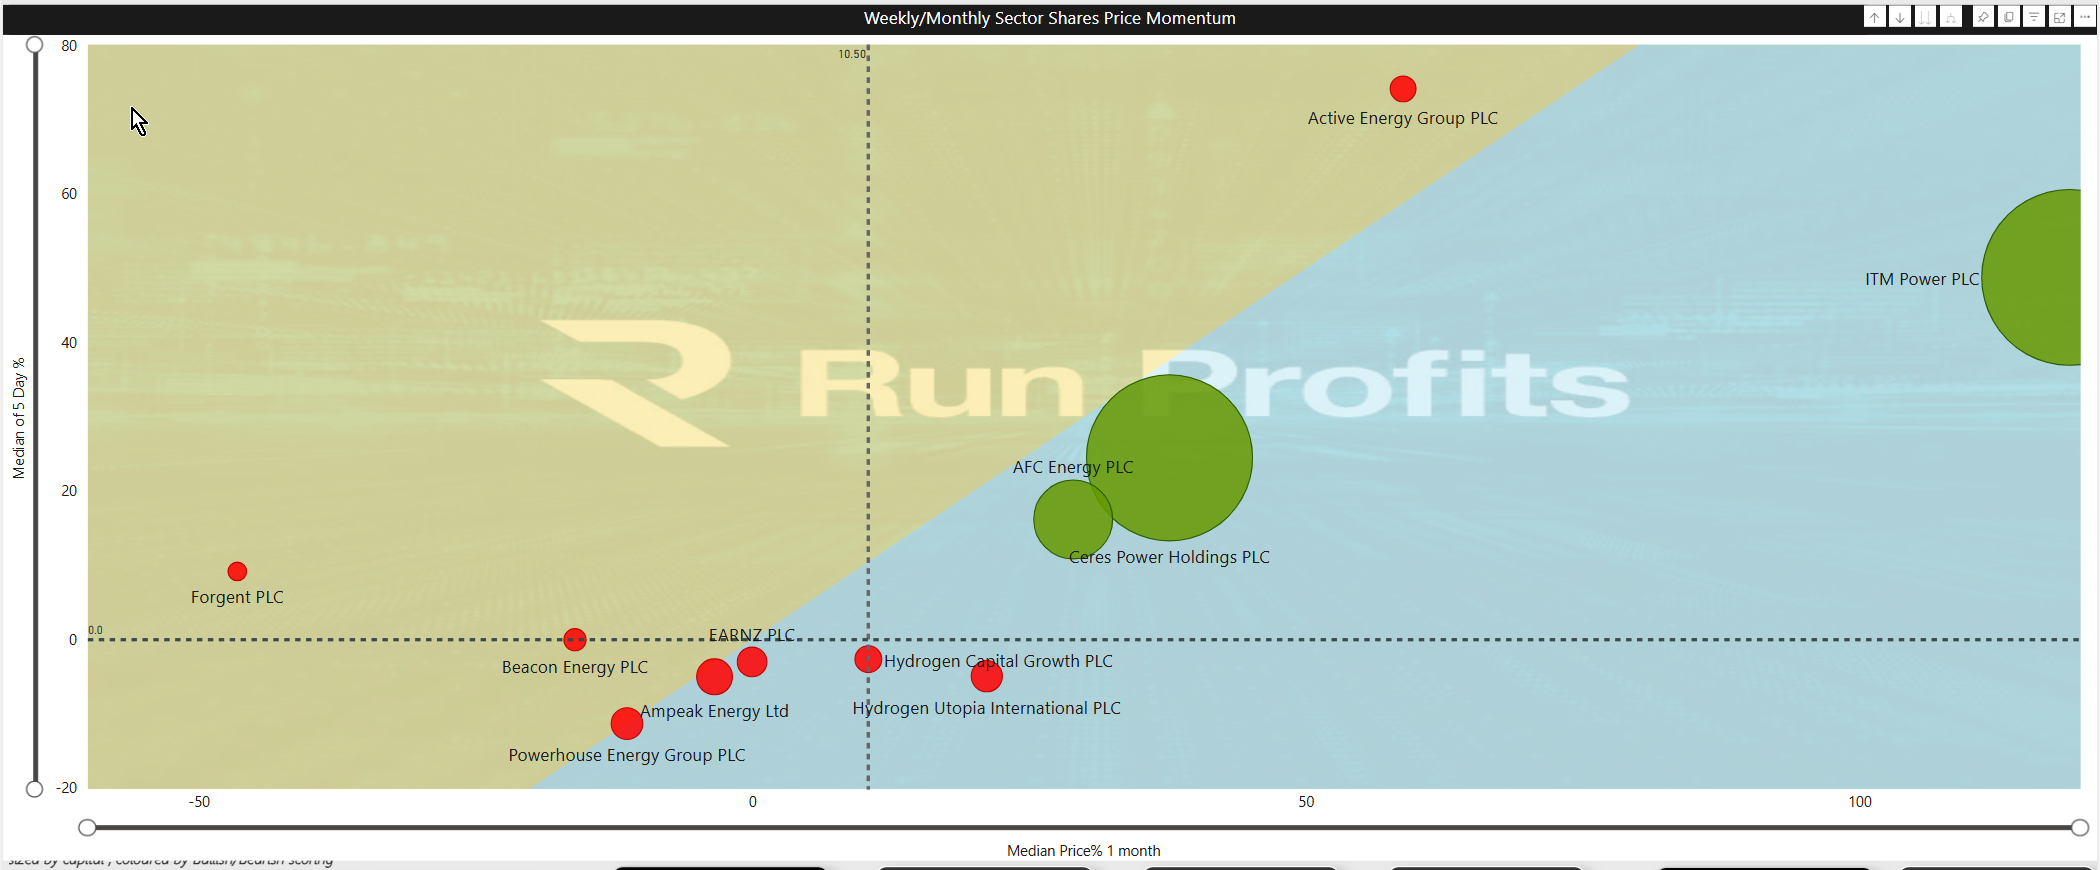2100x870 pixels.
Task: Expand all down one hierarchy level
Action: [1951, 17]
